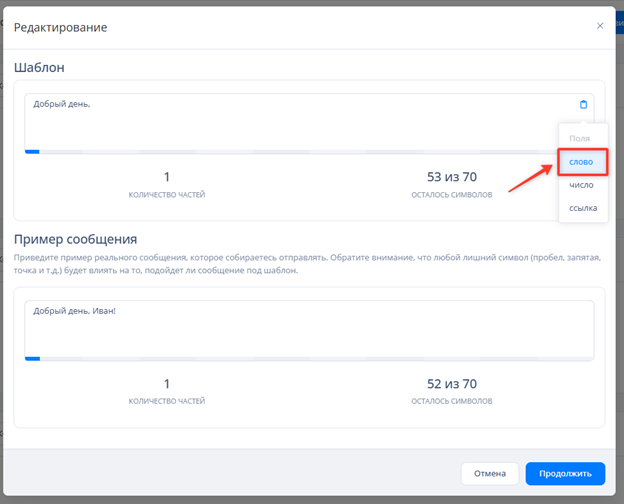Click the clipboard icon in the template field
This screenshot has width=624, height=504.
[584, 104]
